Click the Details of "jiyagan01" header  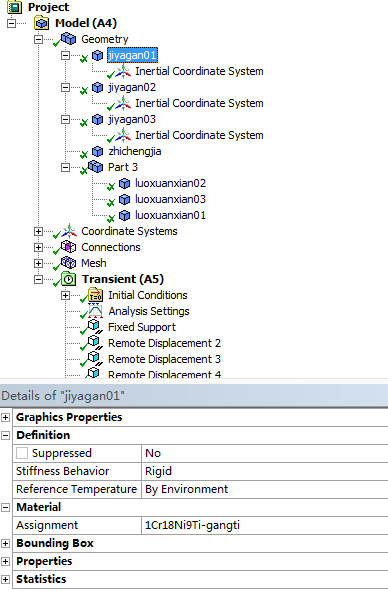[x=194, y=396]
